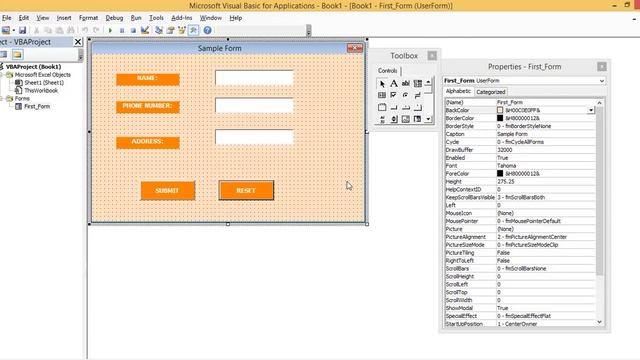Viewport: 640px width, 360px height.
Task: Open the Debug menu
Action: point(114,18)
